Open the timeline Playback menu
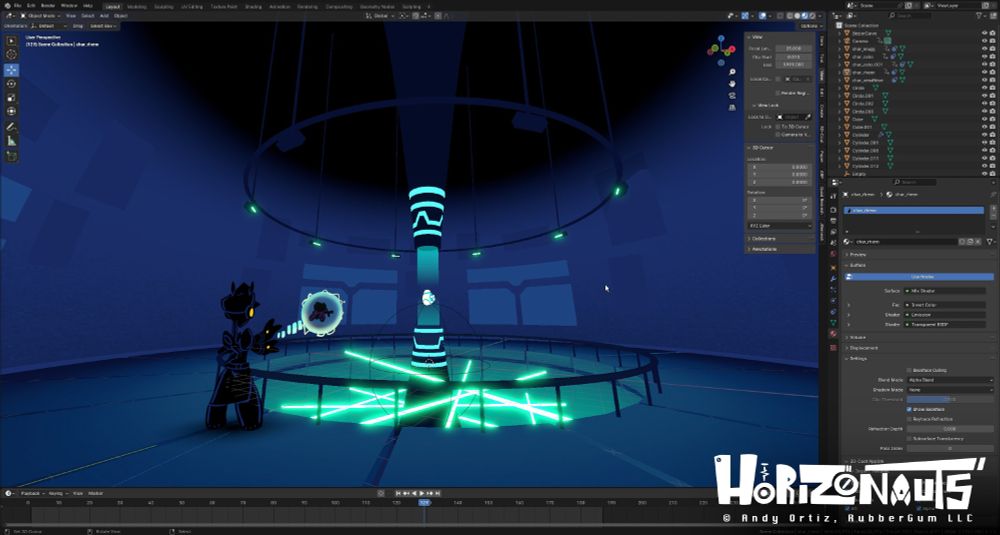This screenshot has height=535, width=1000. click(x=31, y=493)
